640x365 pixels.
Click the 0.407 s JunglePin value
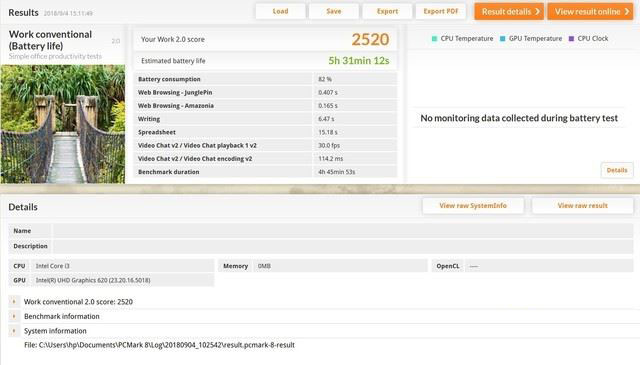pyautogui.click(x=328, y=92)
